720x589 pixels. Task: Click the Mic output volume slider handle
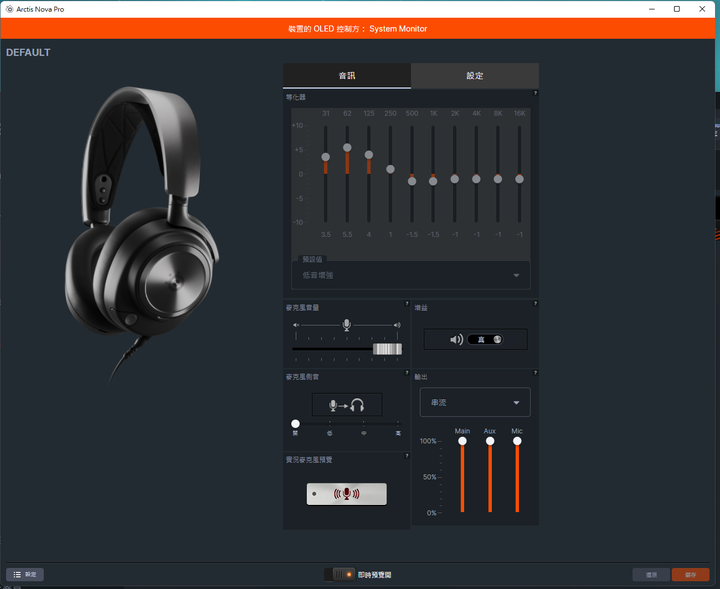click(x=517, y=441)
